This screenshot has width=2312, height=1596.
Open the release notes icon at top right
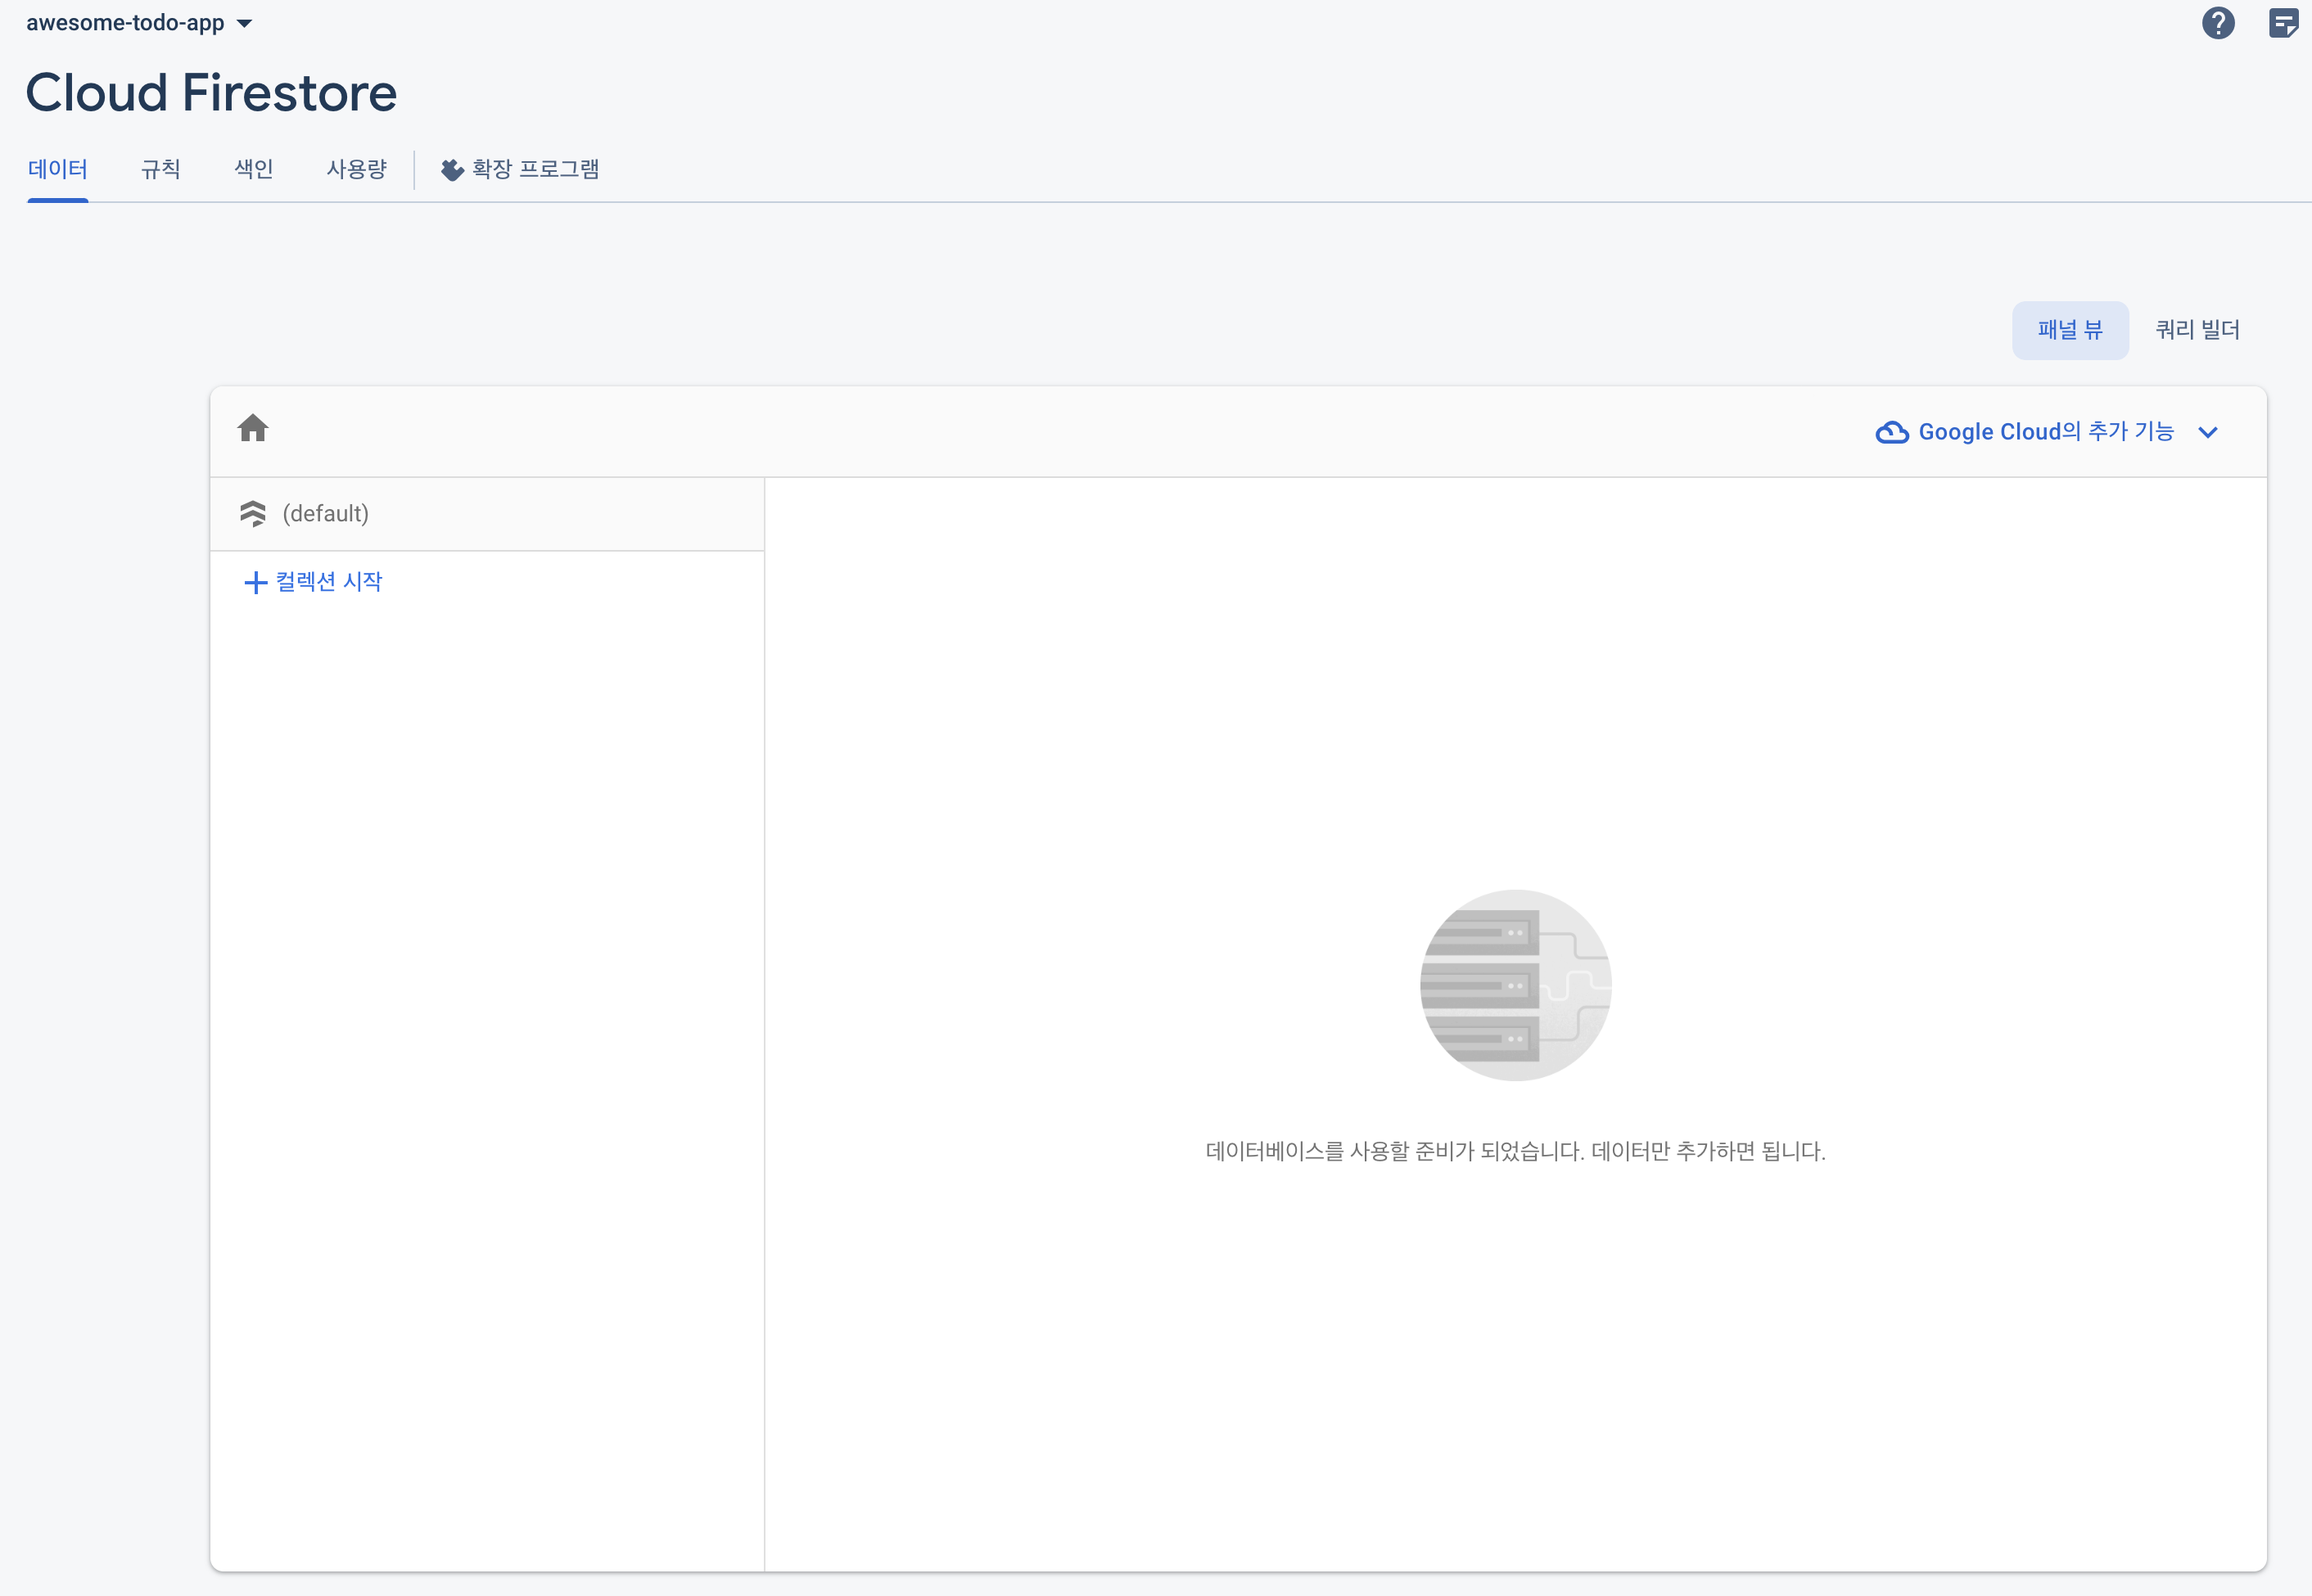pos(2283,23)
